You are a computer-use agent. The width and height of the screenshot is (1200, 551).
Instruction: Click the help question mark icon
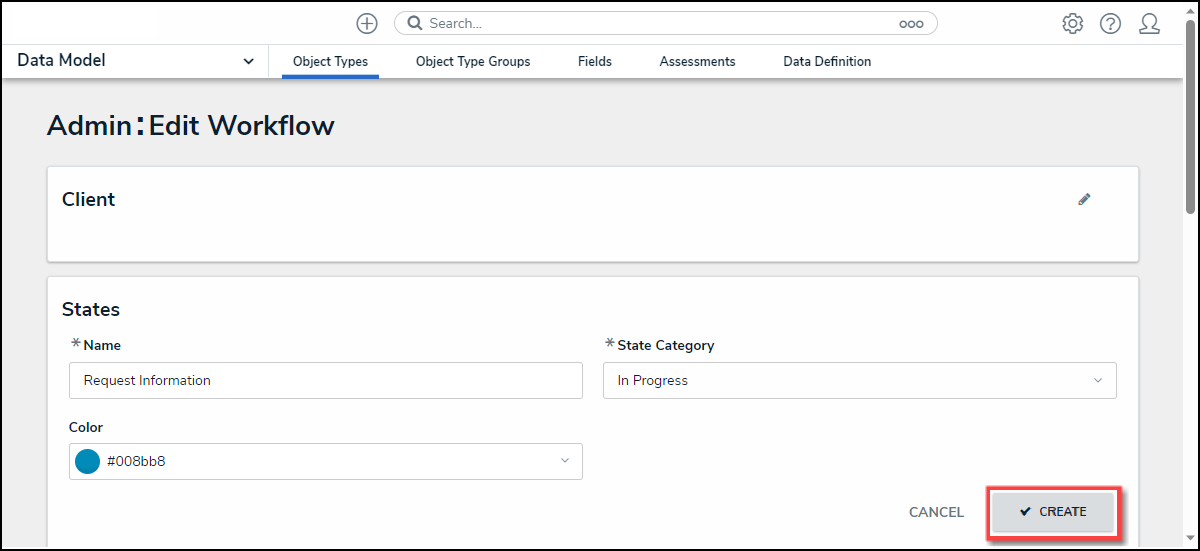click(1110, 24)
